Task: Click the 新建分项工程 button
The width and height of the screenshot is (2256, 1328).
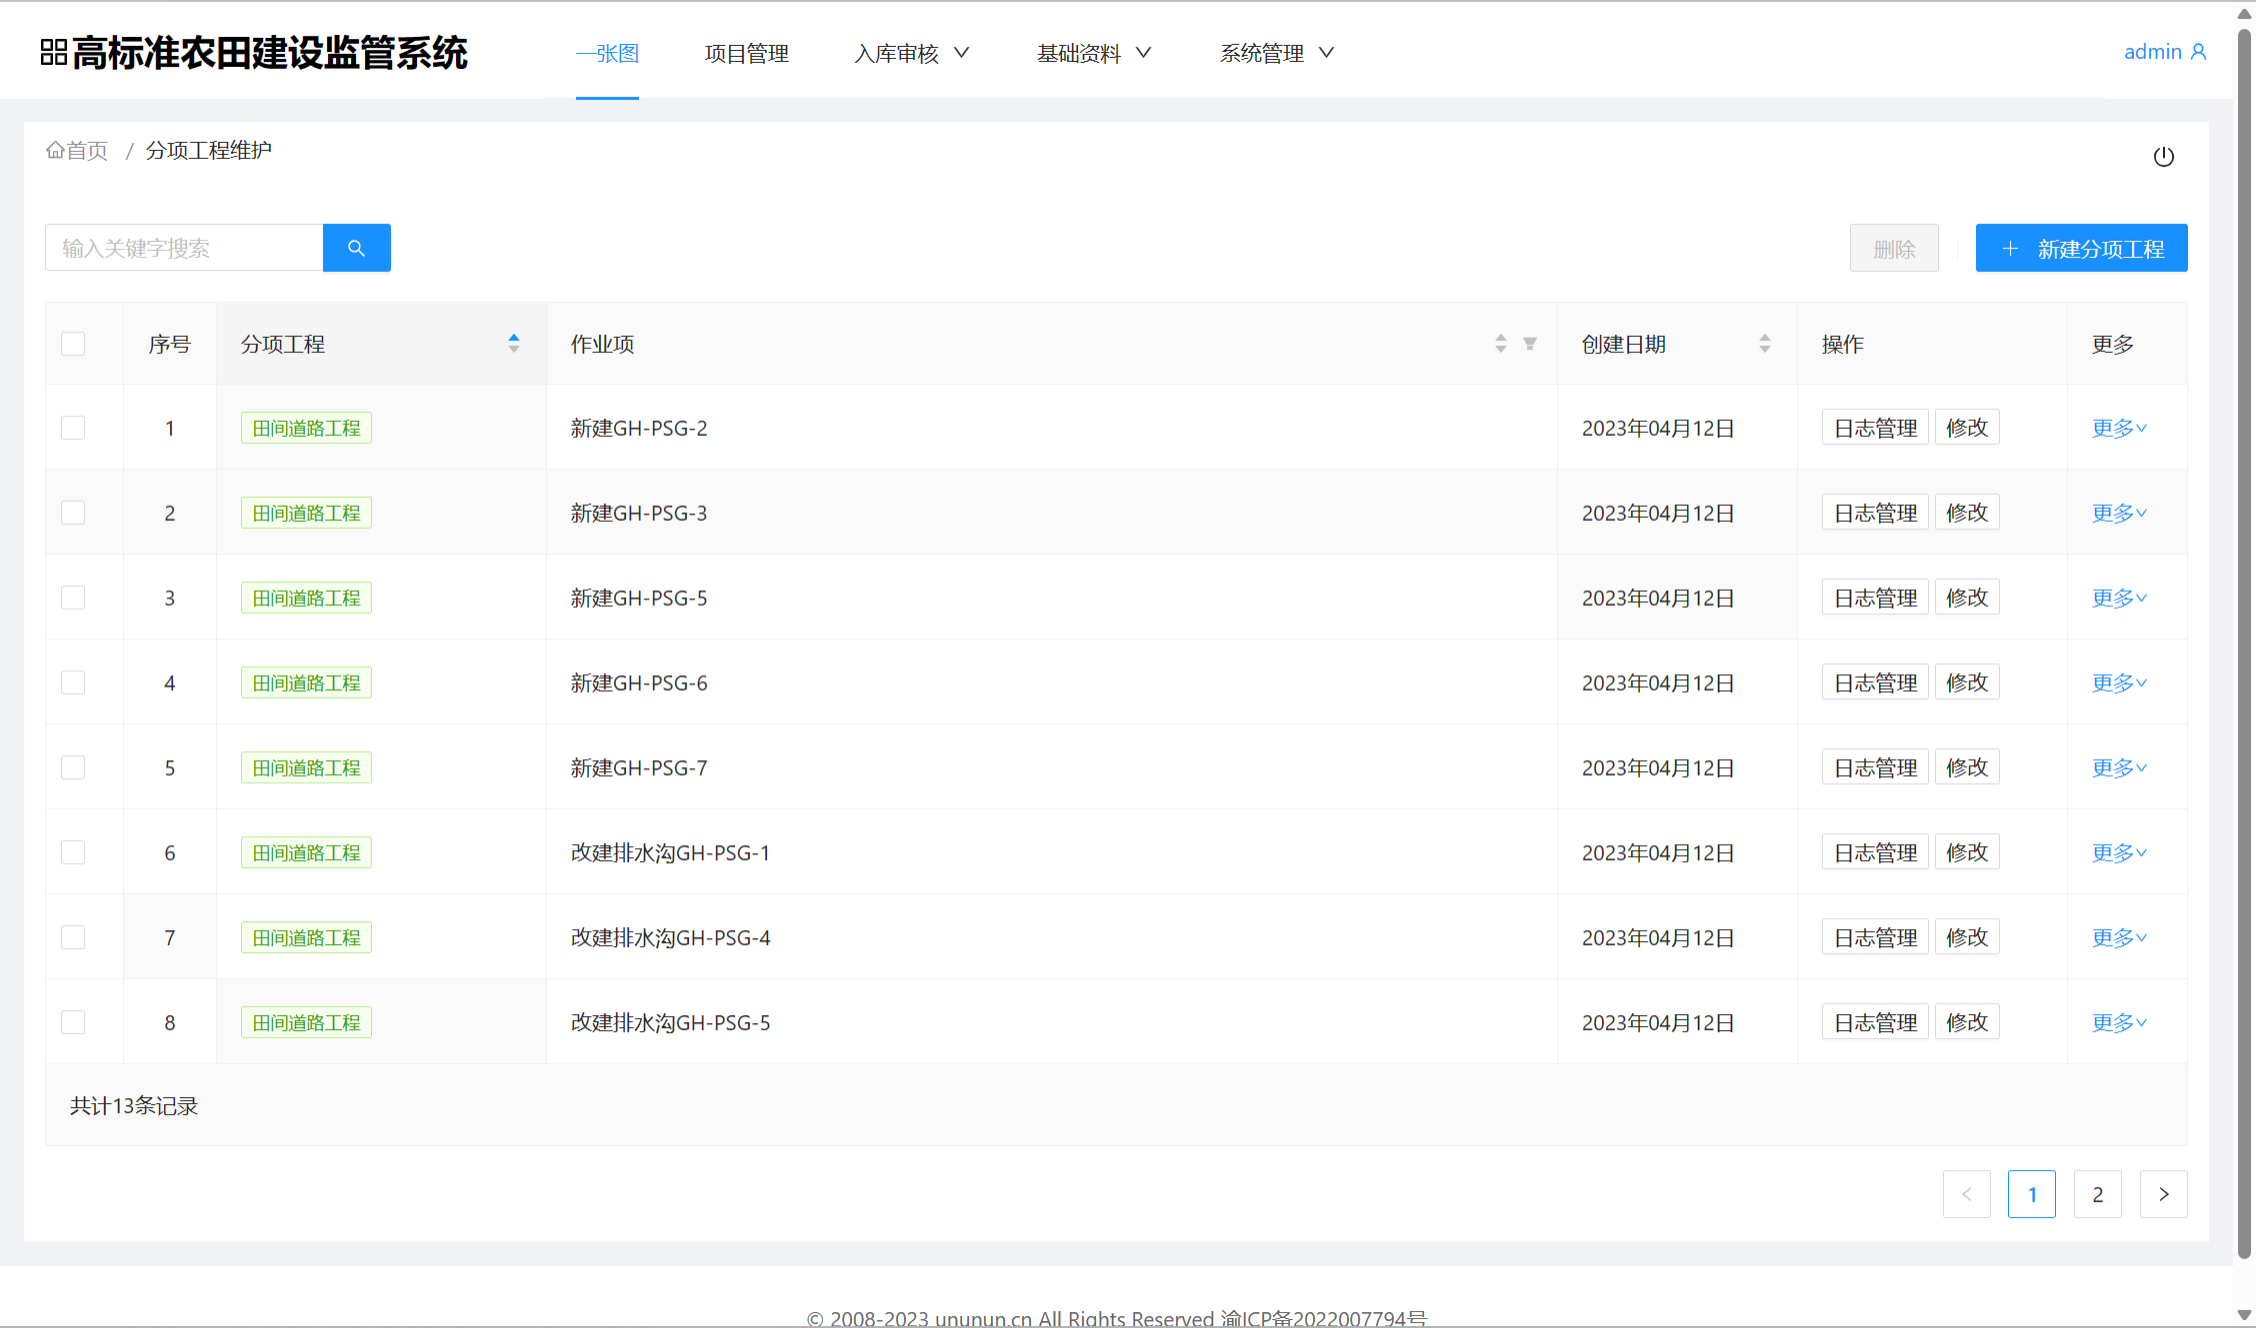Action: click(x=2081, y=248)
